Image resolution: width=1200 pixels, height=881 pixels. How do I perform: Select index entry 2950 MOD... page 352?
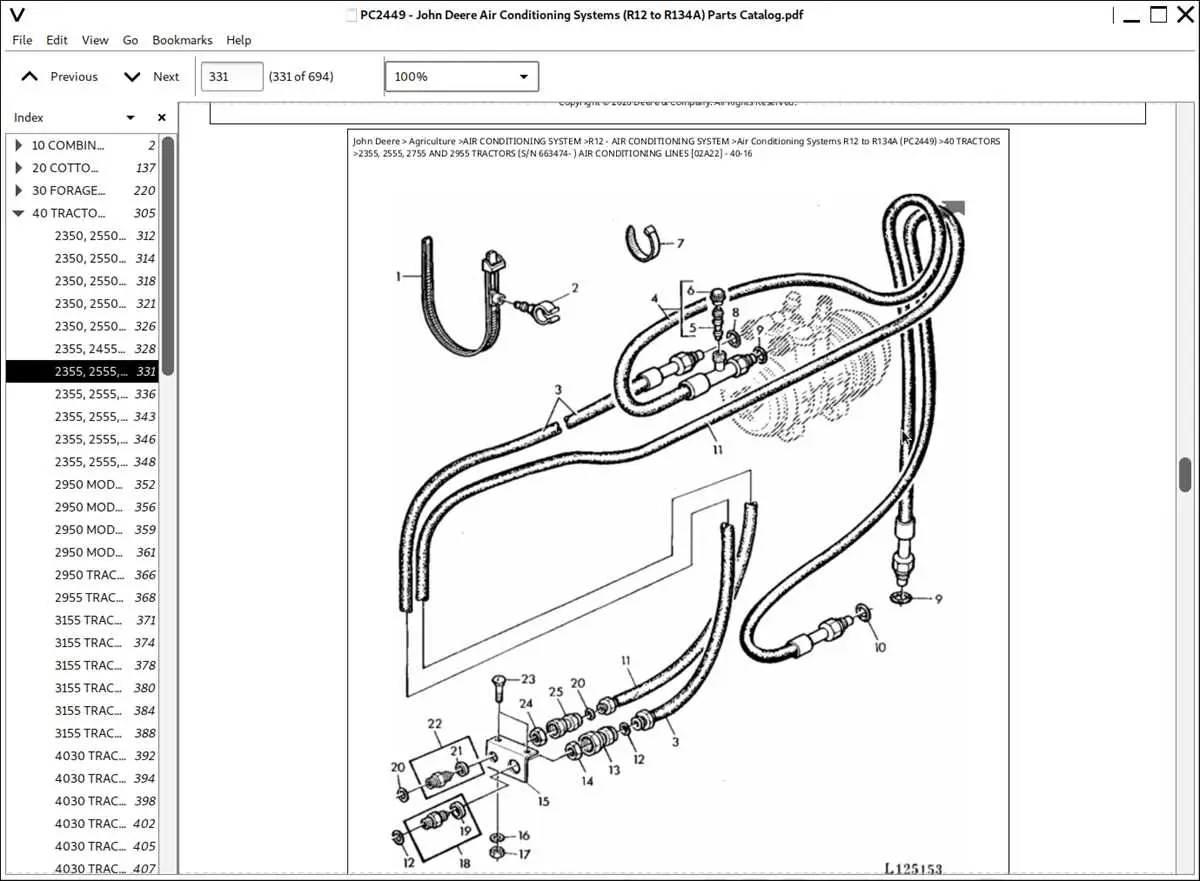[82, 485]
